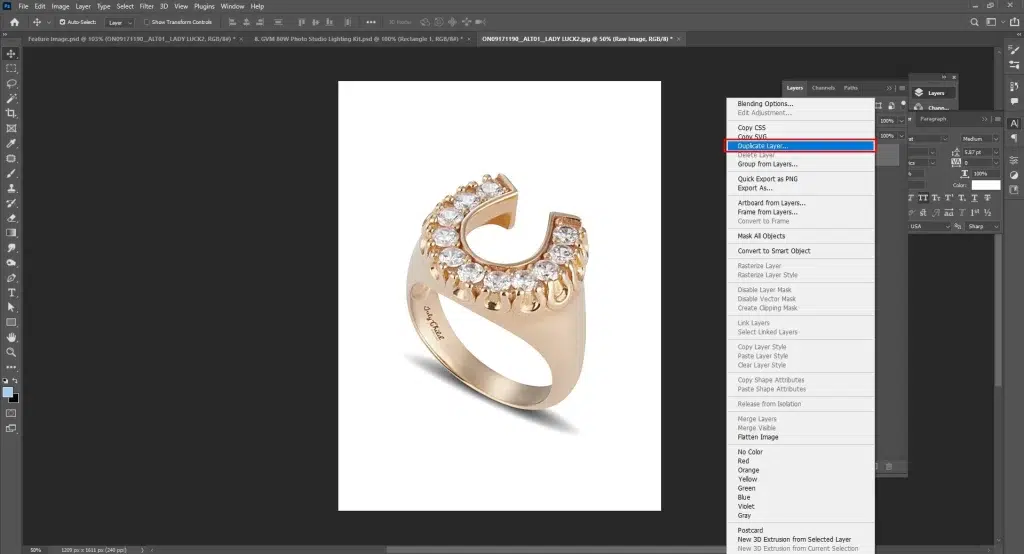1024x554 pixels.
Task: Toggle the Auto-Select checkbox
Action: pos(63,21)
